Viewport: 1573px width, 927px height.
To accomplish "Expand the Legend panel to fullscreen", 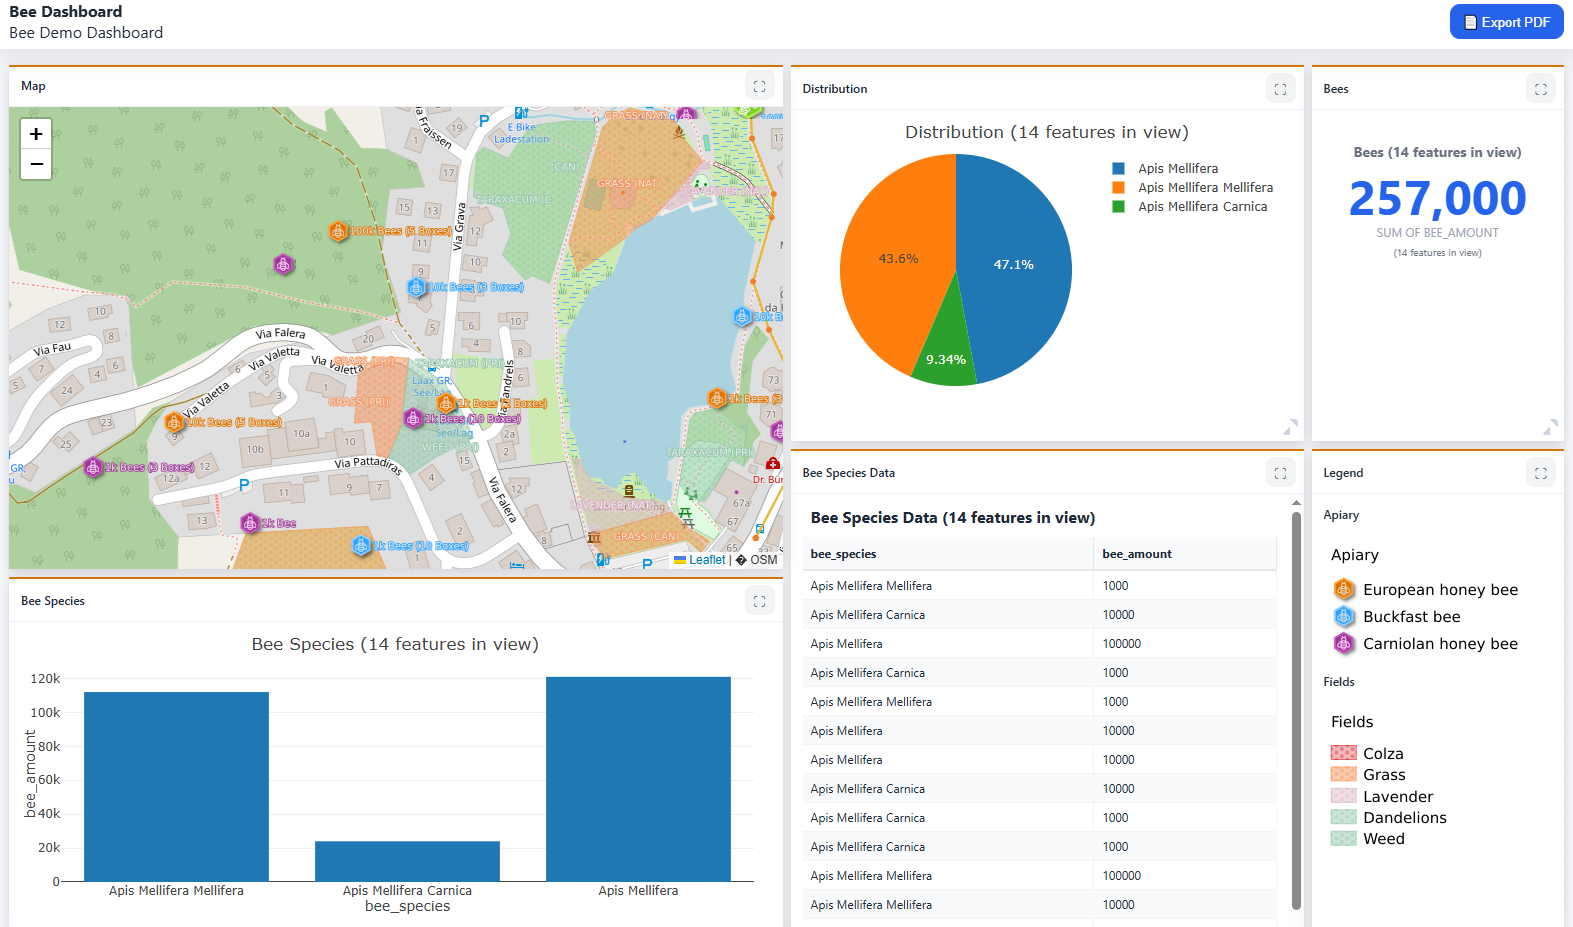I will pos(1541,473).
